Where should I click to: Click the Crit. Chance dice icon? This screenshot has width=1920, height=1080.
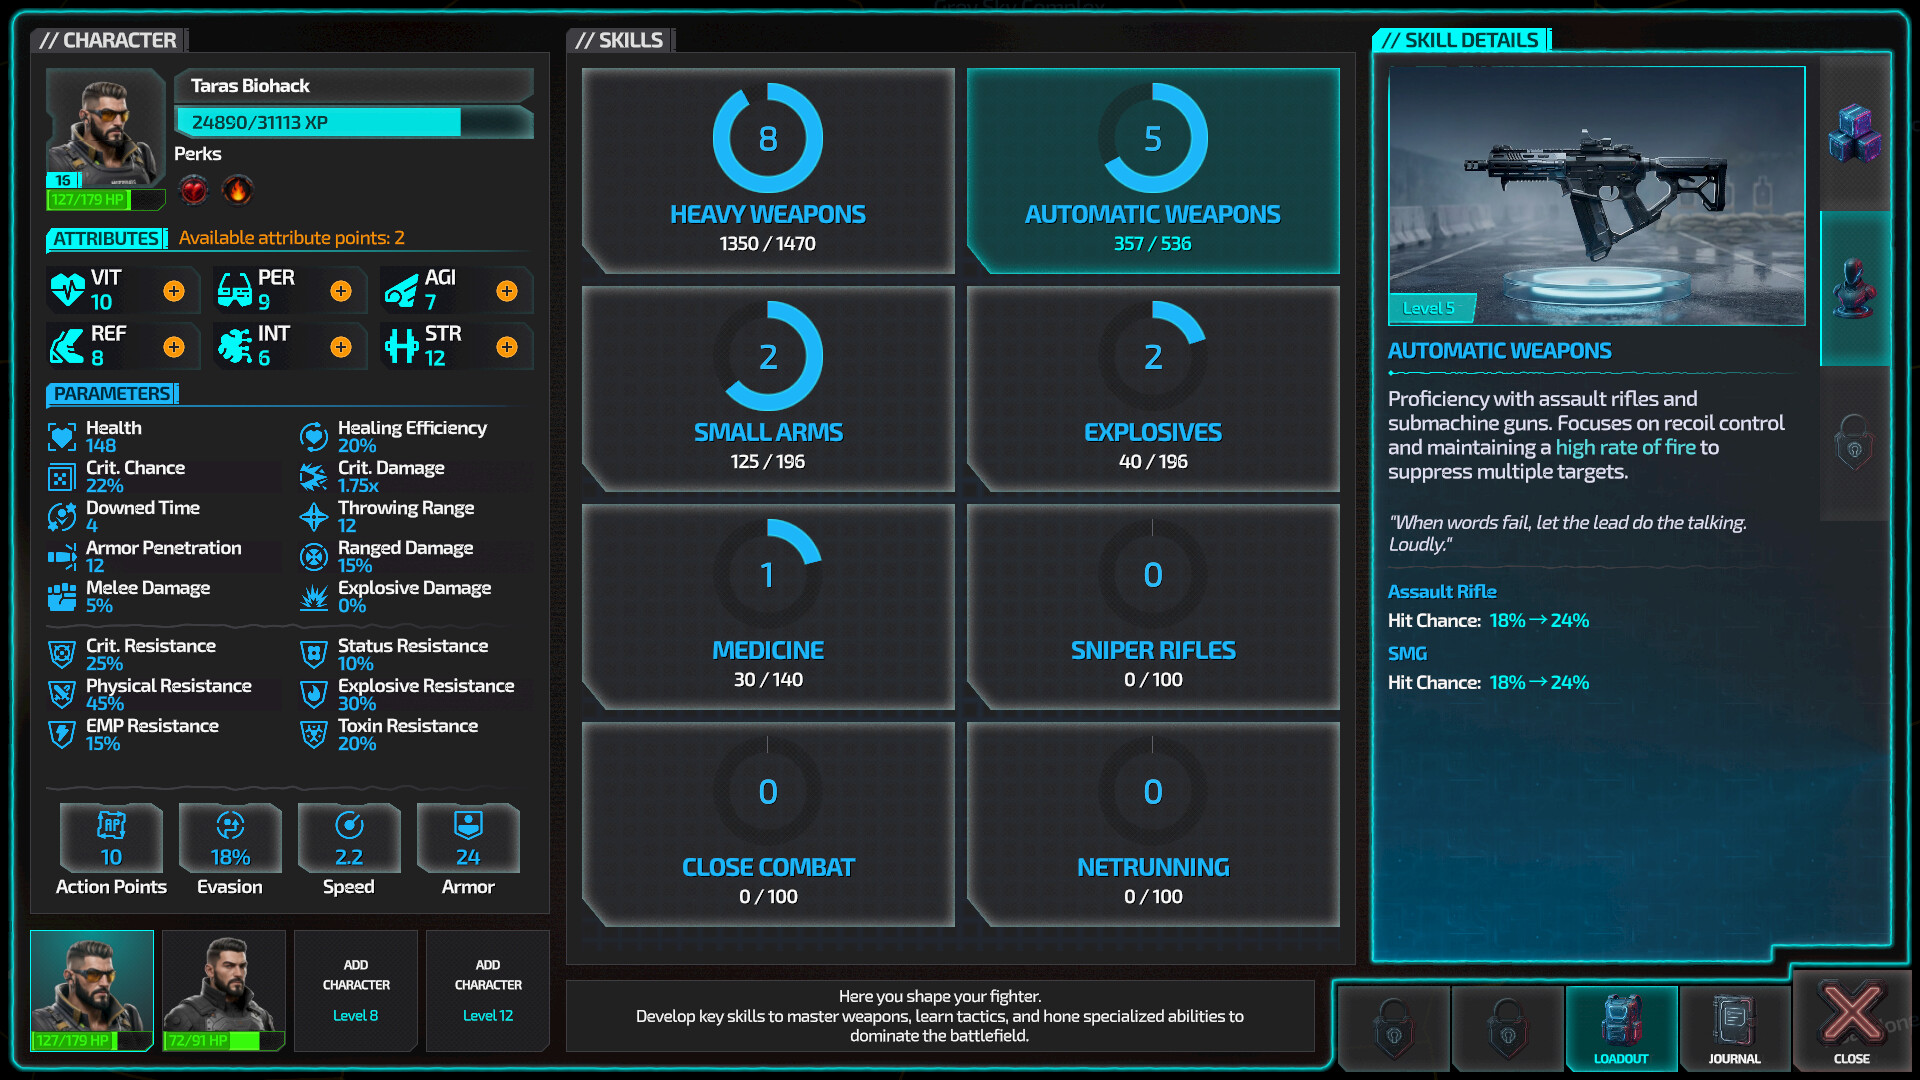(x=62, y=477)
